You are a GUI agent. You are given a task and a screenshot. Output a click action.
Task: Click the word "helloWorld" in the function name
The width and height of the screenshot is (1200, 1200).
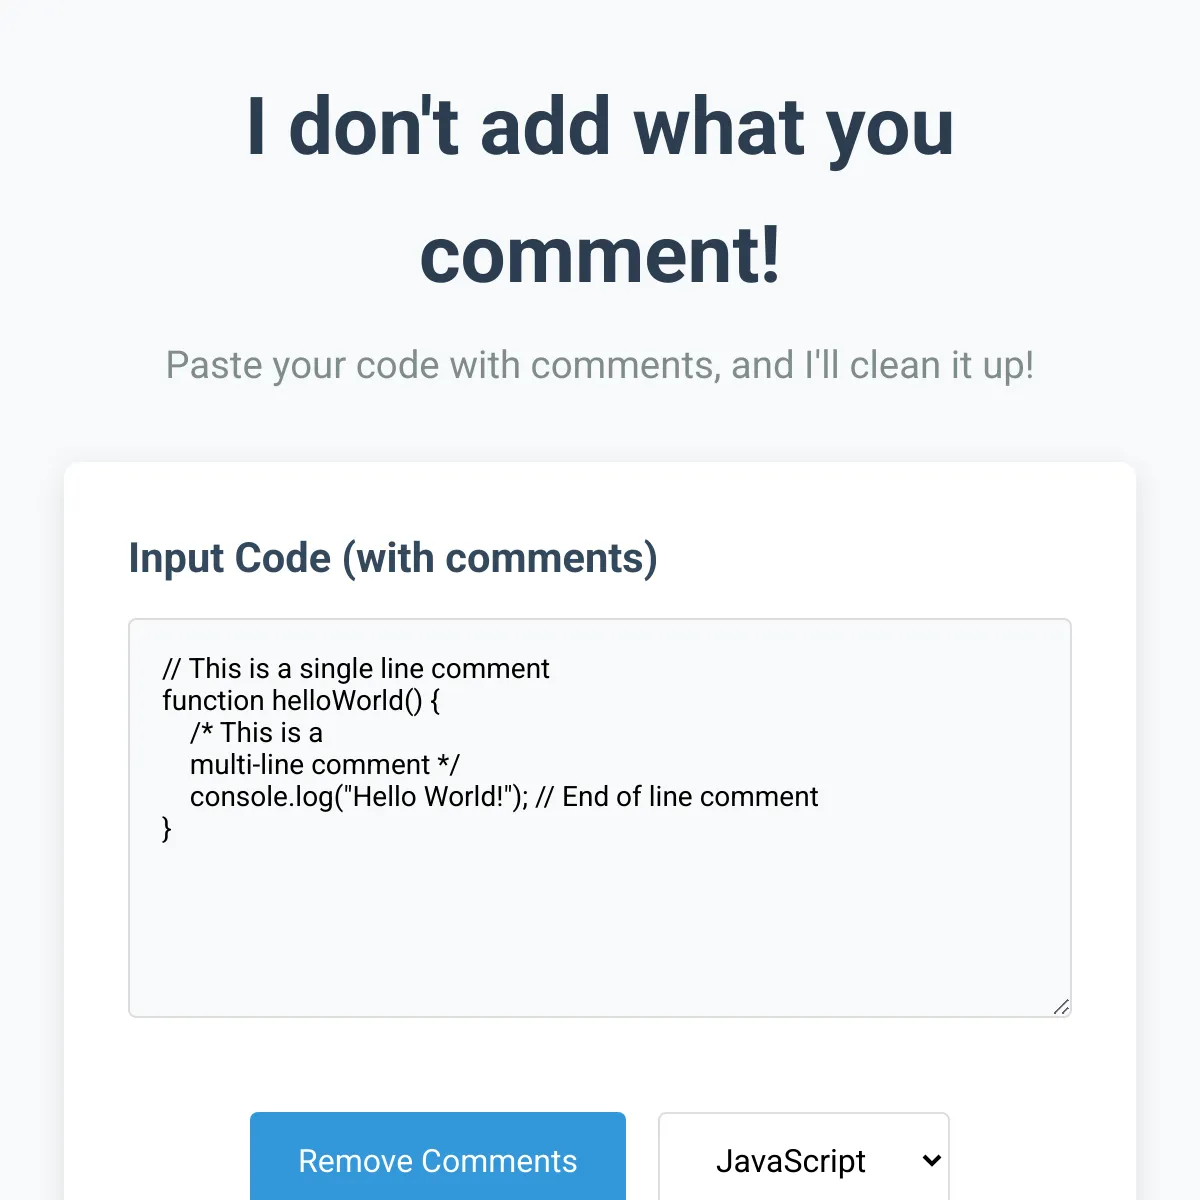pos(338,700)
